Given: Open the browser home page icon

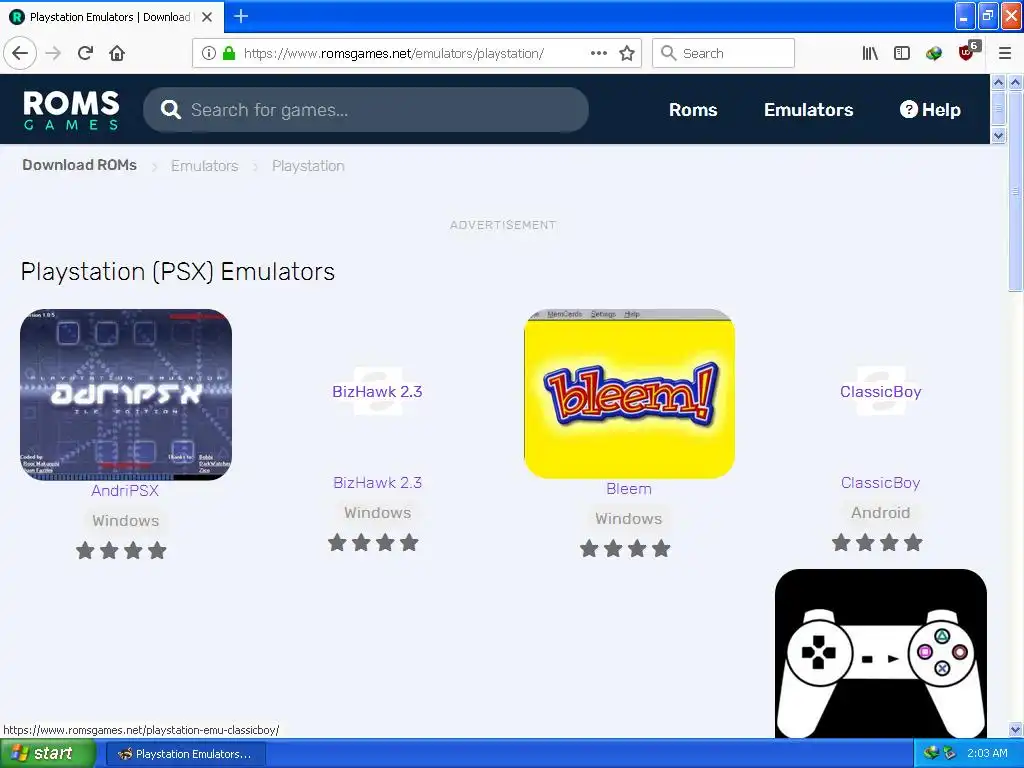Looking at the screenshot, I should coord(117,53).
